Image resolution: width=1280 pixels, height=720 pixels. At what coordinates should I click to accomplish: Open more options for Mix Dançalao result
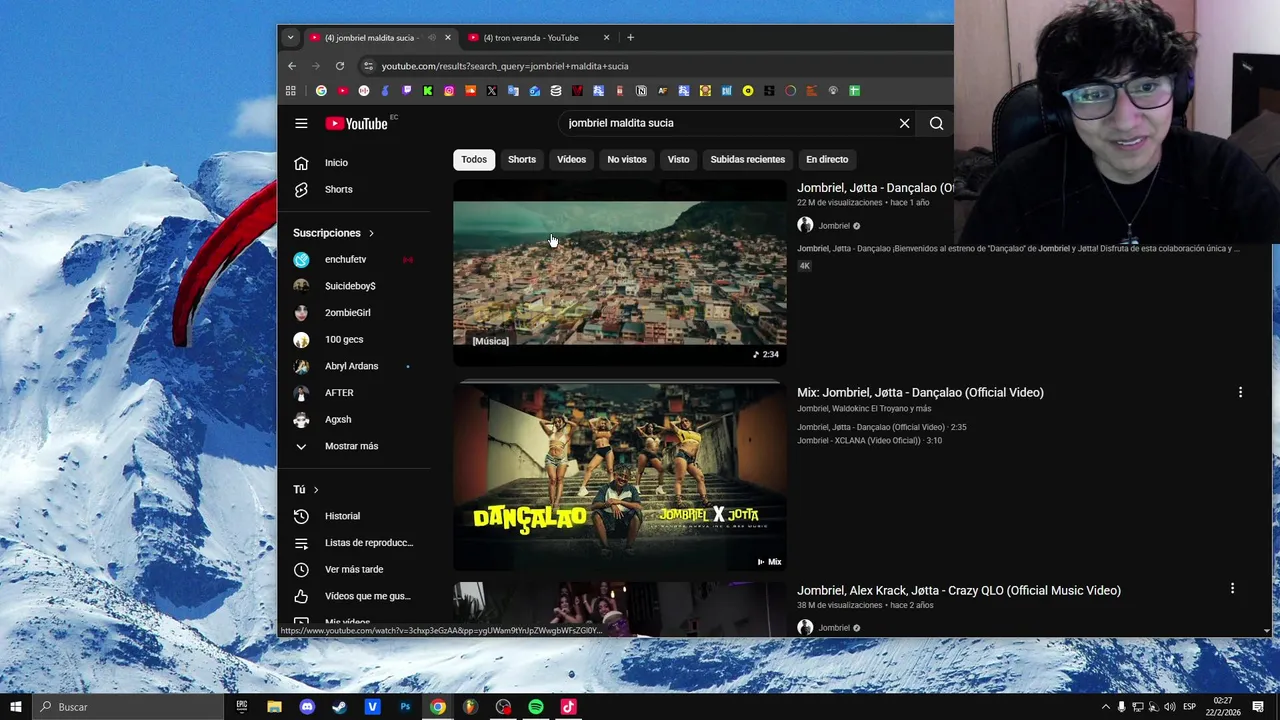(x=1240, y=393)
